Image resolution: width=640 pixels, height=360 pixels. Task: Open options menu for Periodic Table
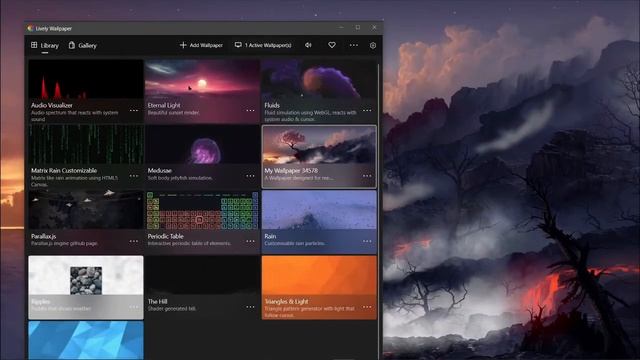pyautogui.click(x=250, y=241)
